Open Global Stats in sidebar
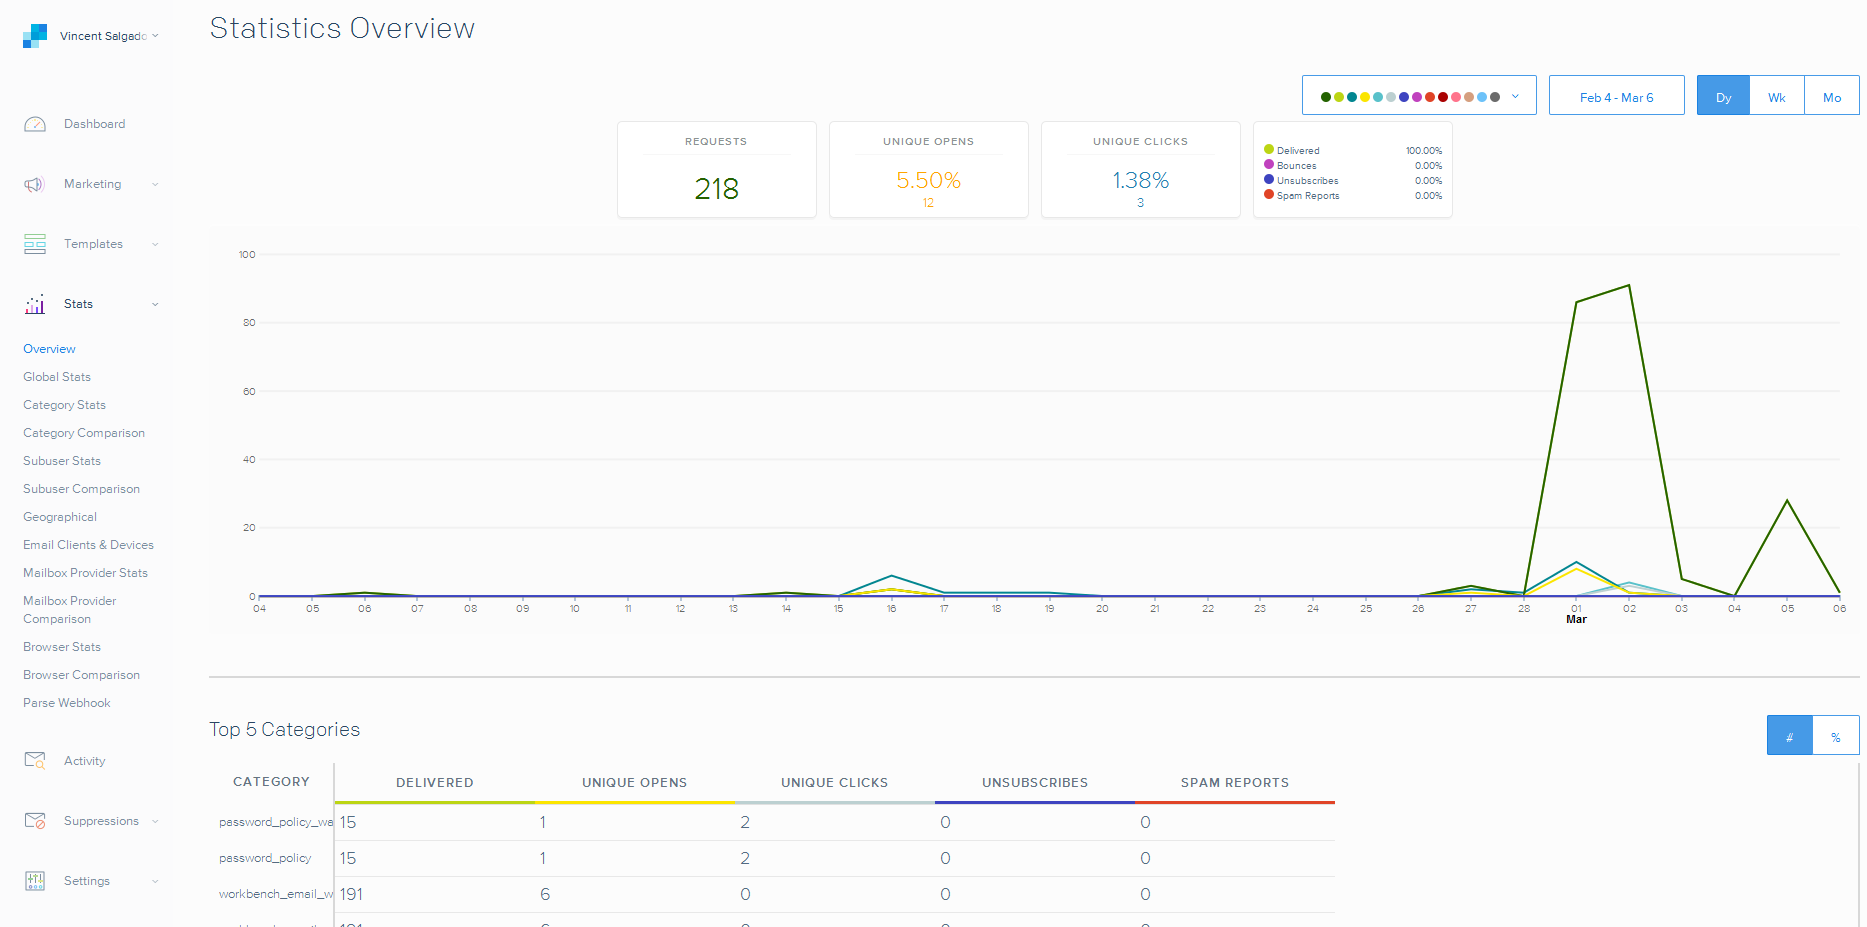Screen dimensions: 1867x927 pos(57,377)
